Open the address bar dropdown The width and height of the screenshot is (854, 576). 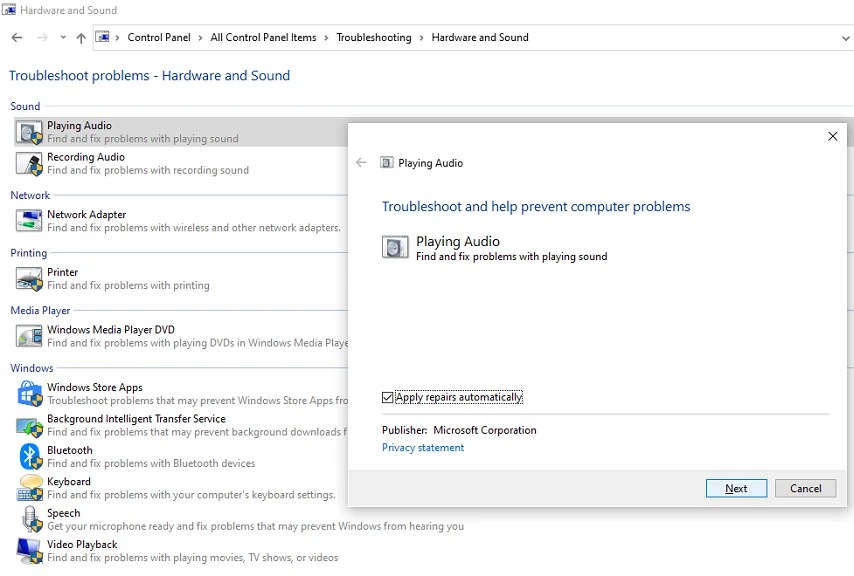click(x=846, y=37)
